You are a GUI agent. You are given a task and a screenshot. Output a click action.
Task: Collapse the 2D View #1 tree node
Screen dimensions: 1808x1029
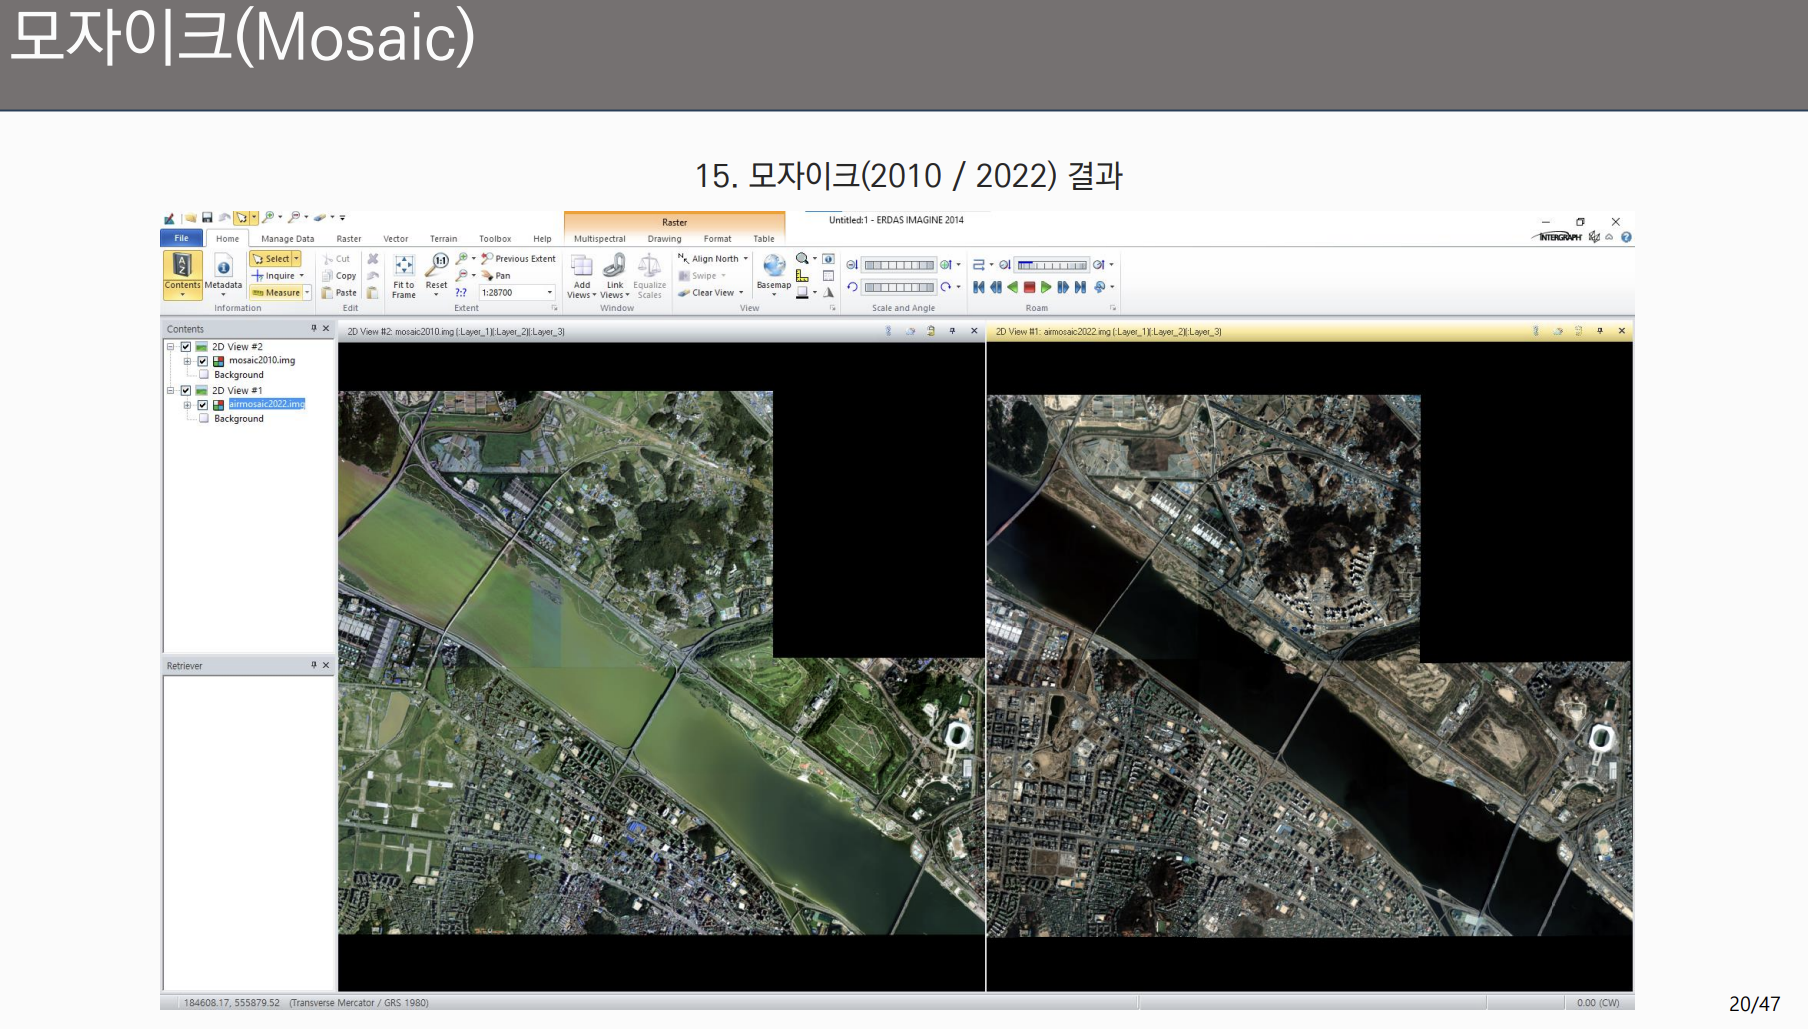click(x=171, y=391)
